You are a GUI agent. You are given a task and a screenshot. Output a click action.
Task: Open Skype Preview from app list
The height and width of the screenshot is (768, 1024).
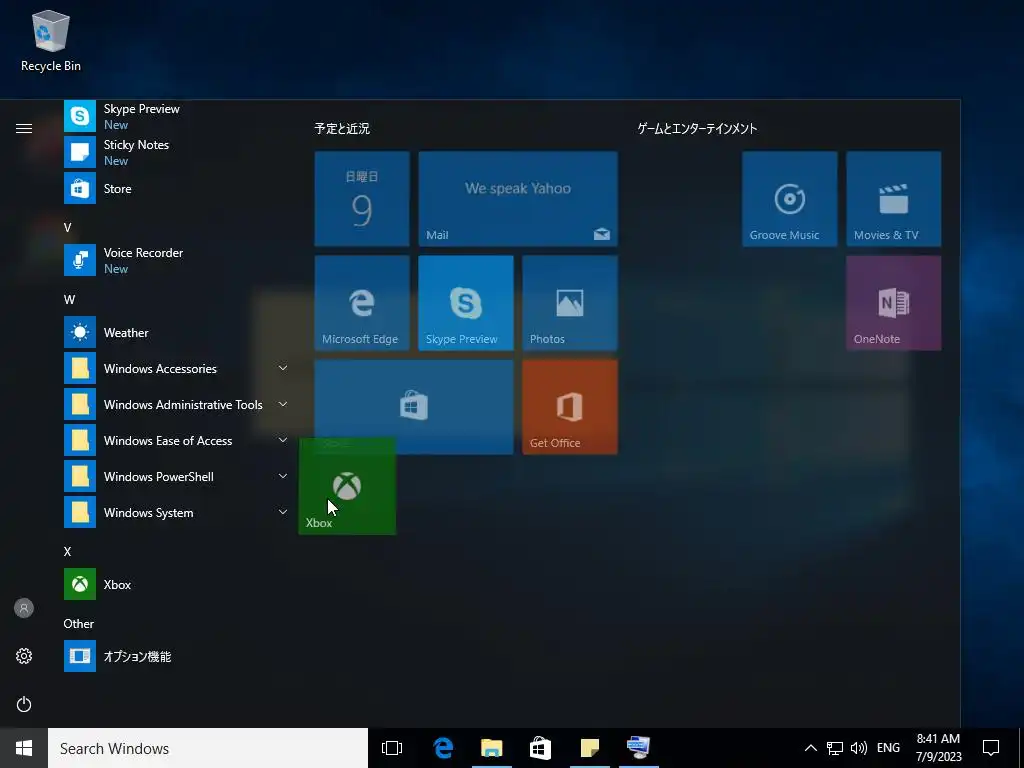pyautogui.click(x=176, y=116)
